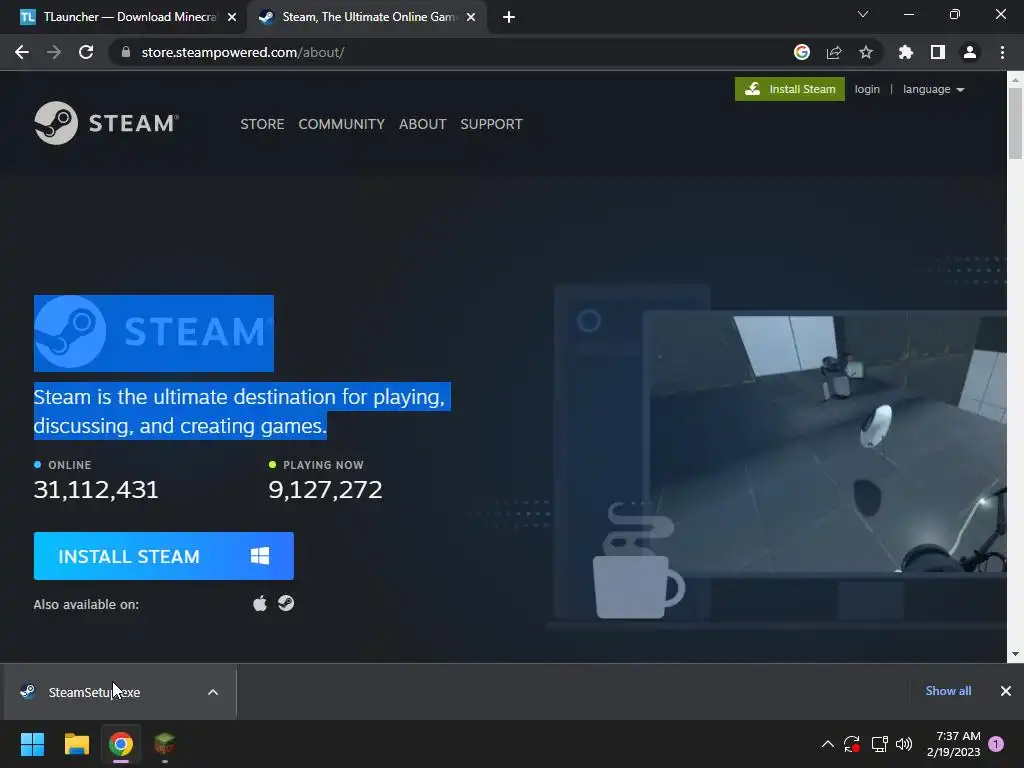Click the large blue STEAM banner logo
This screenshot has height=768, width=1024.
(x=153, y=333)
